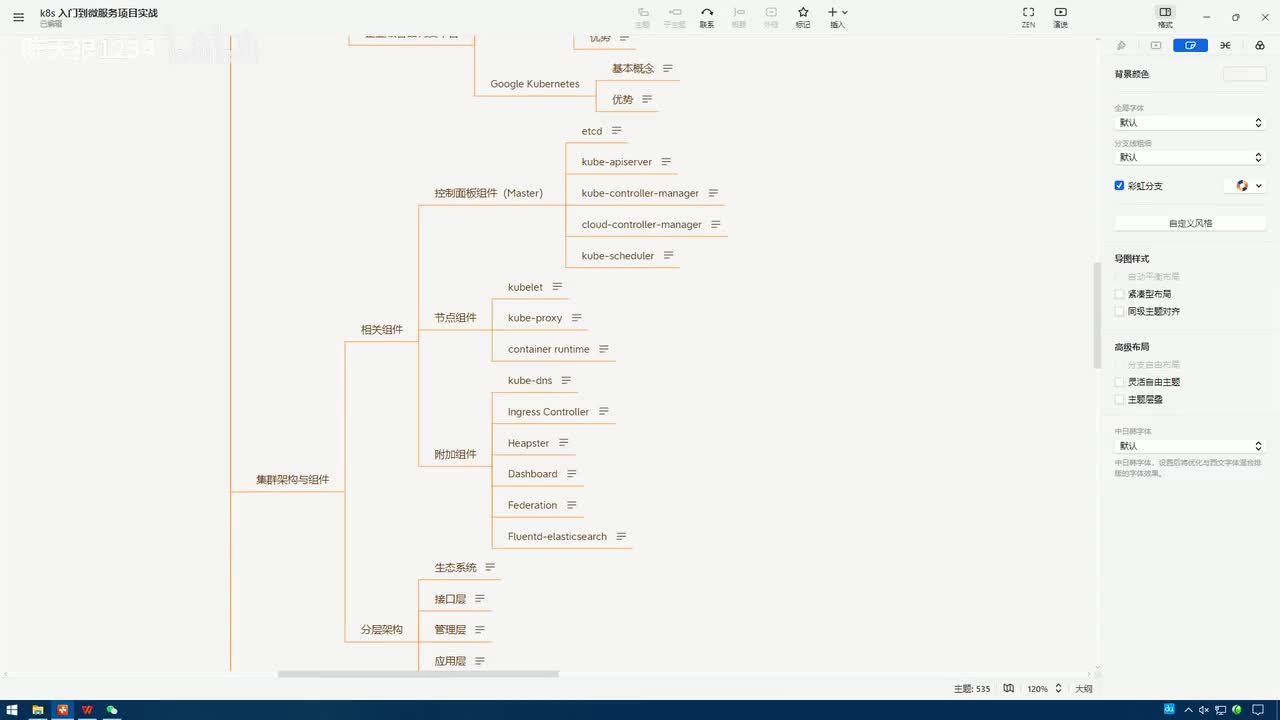Switch to 大纲 outline view
1280x720 pixels.
pos(1083,689)
